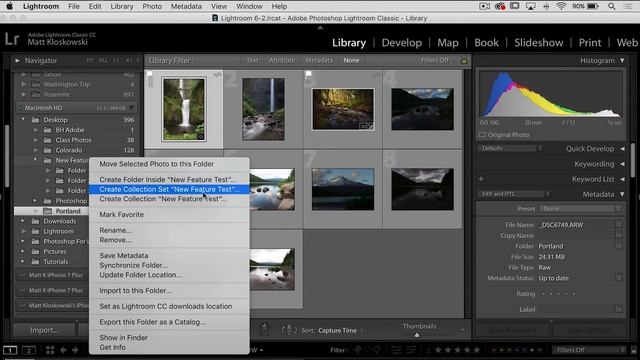Select the mountain lake thumbnail number 7
Image resolution: width=640 pixels, height=360 pixels.
tap(342, 189)
